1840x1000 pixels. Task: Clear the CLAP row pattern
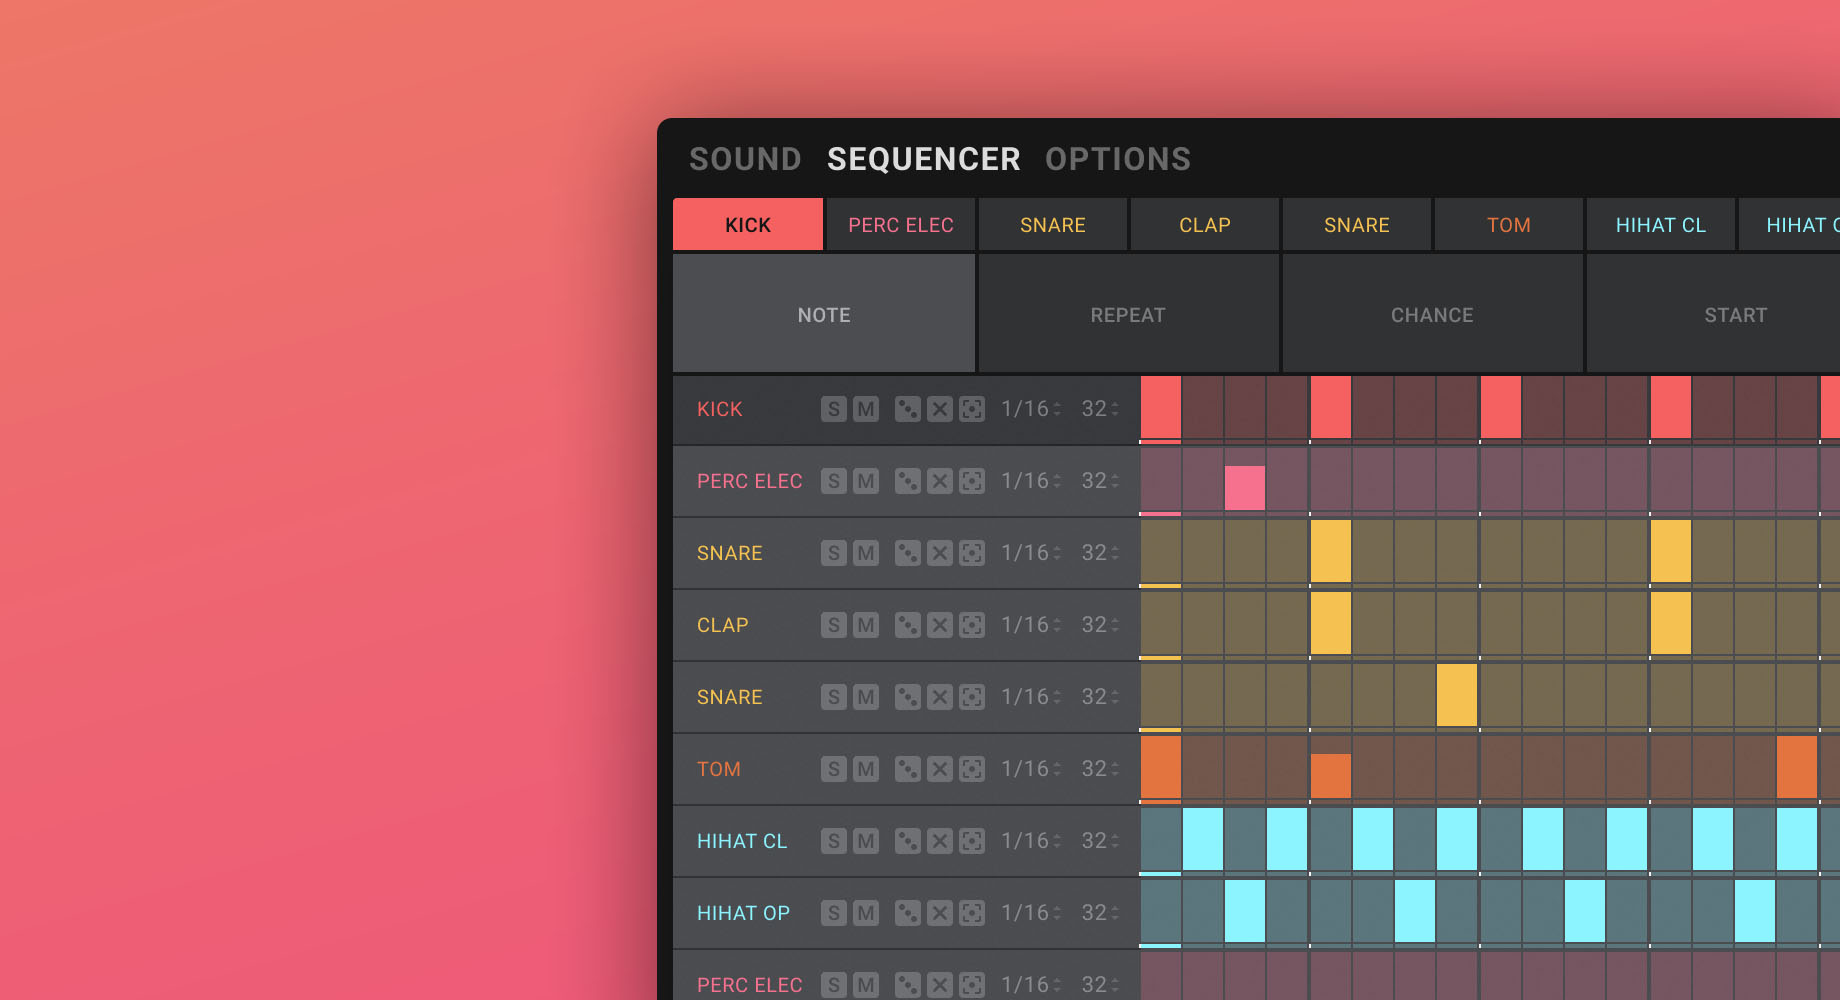click(940, 625)
